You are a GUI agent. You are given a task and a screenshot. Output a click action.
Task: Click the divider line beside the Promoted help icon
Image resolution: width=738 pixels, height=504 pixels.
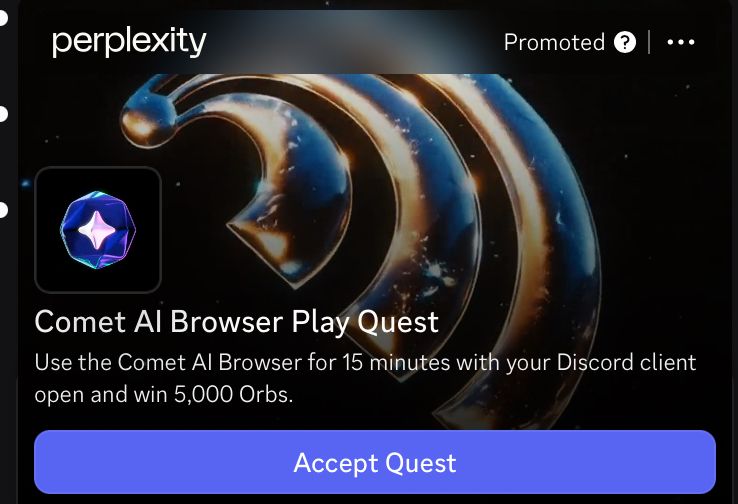tap(650, 42)
